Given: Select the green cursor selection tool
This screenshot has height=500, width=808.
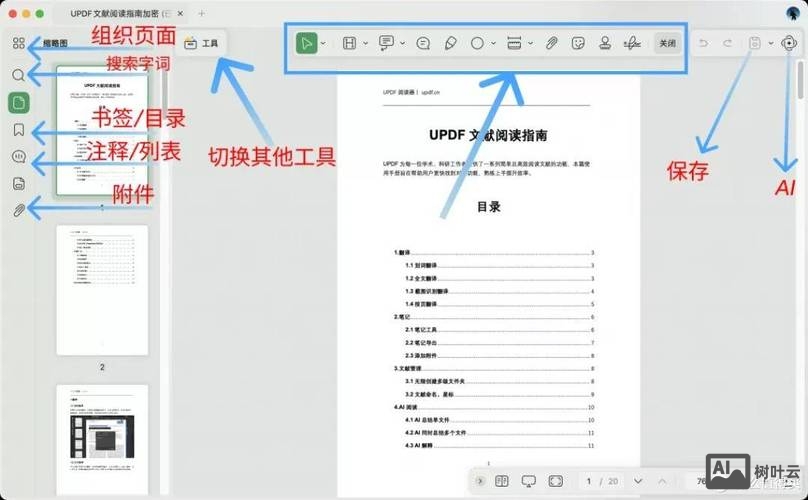Looking at the screenshot, I should coord(306,43).
